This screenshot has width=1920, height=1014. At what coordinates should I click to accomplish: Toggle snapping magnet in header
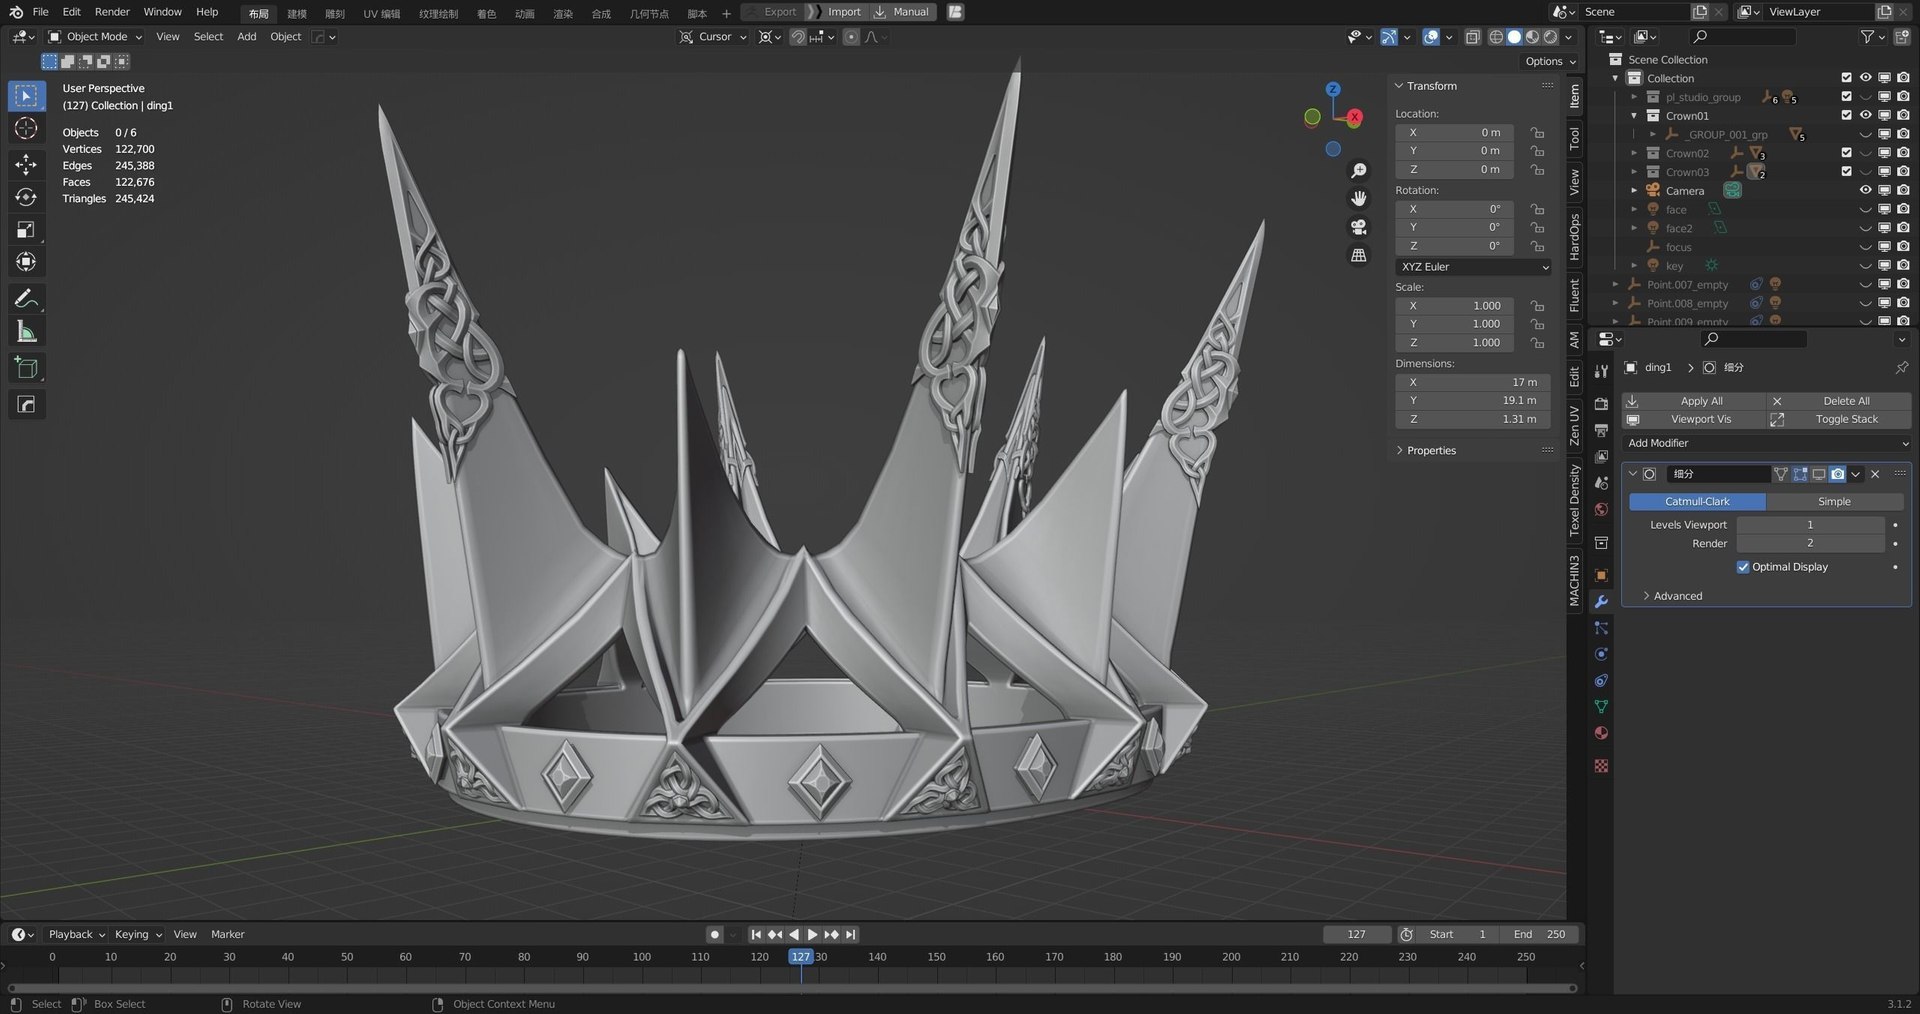point(798,37)
